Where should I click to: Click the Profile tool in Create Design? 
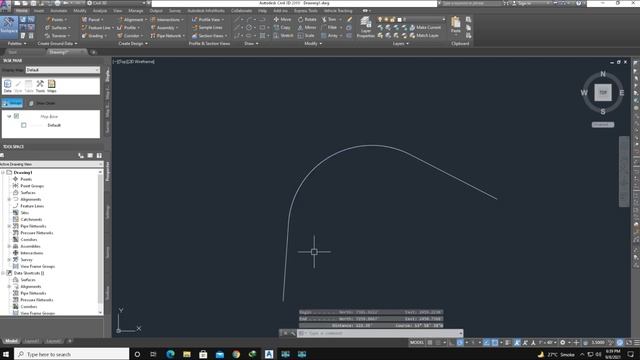coord(128,27)
